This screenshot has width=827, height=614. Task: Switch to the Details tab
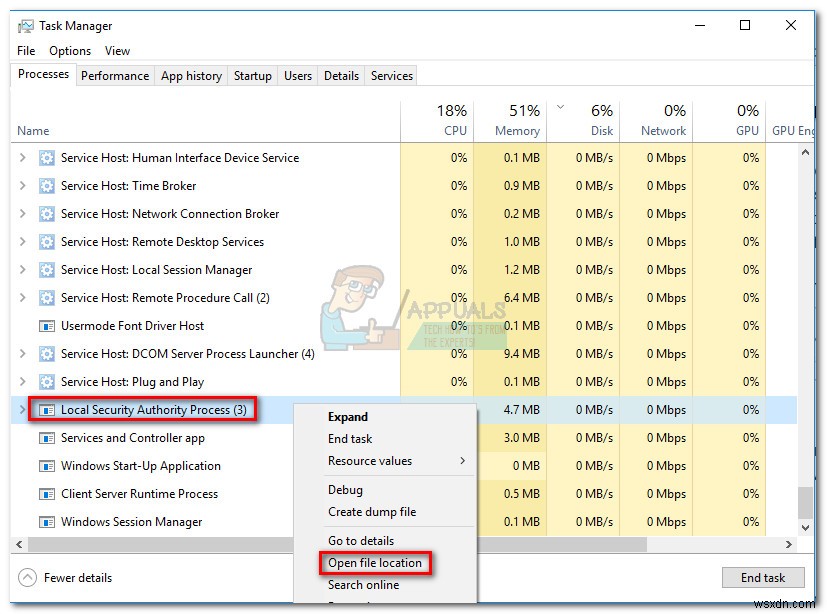coord(341,75)
